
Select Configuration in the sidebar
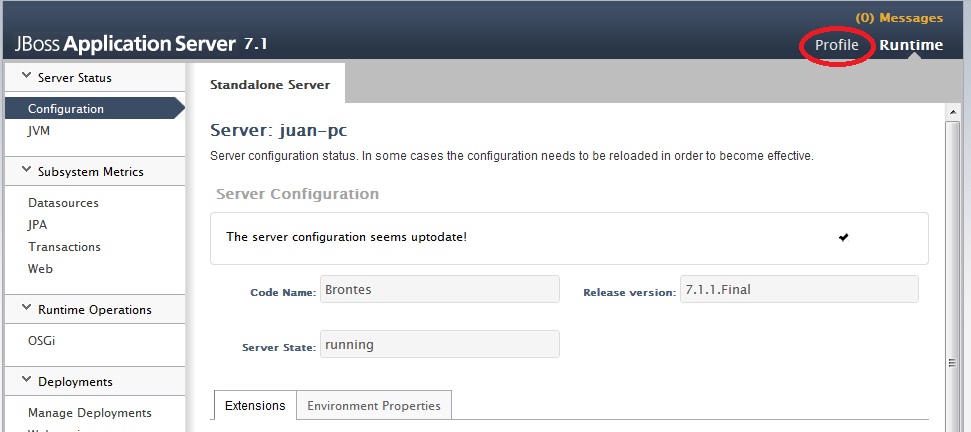tap(66, 109)
